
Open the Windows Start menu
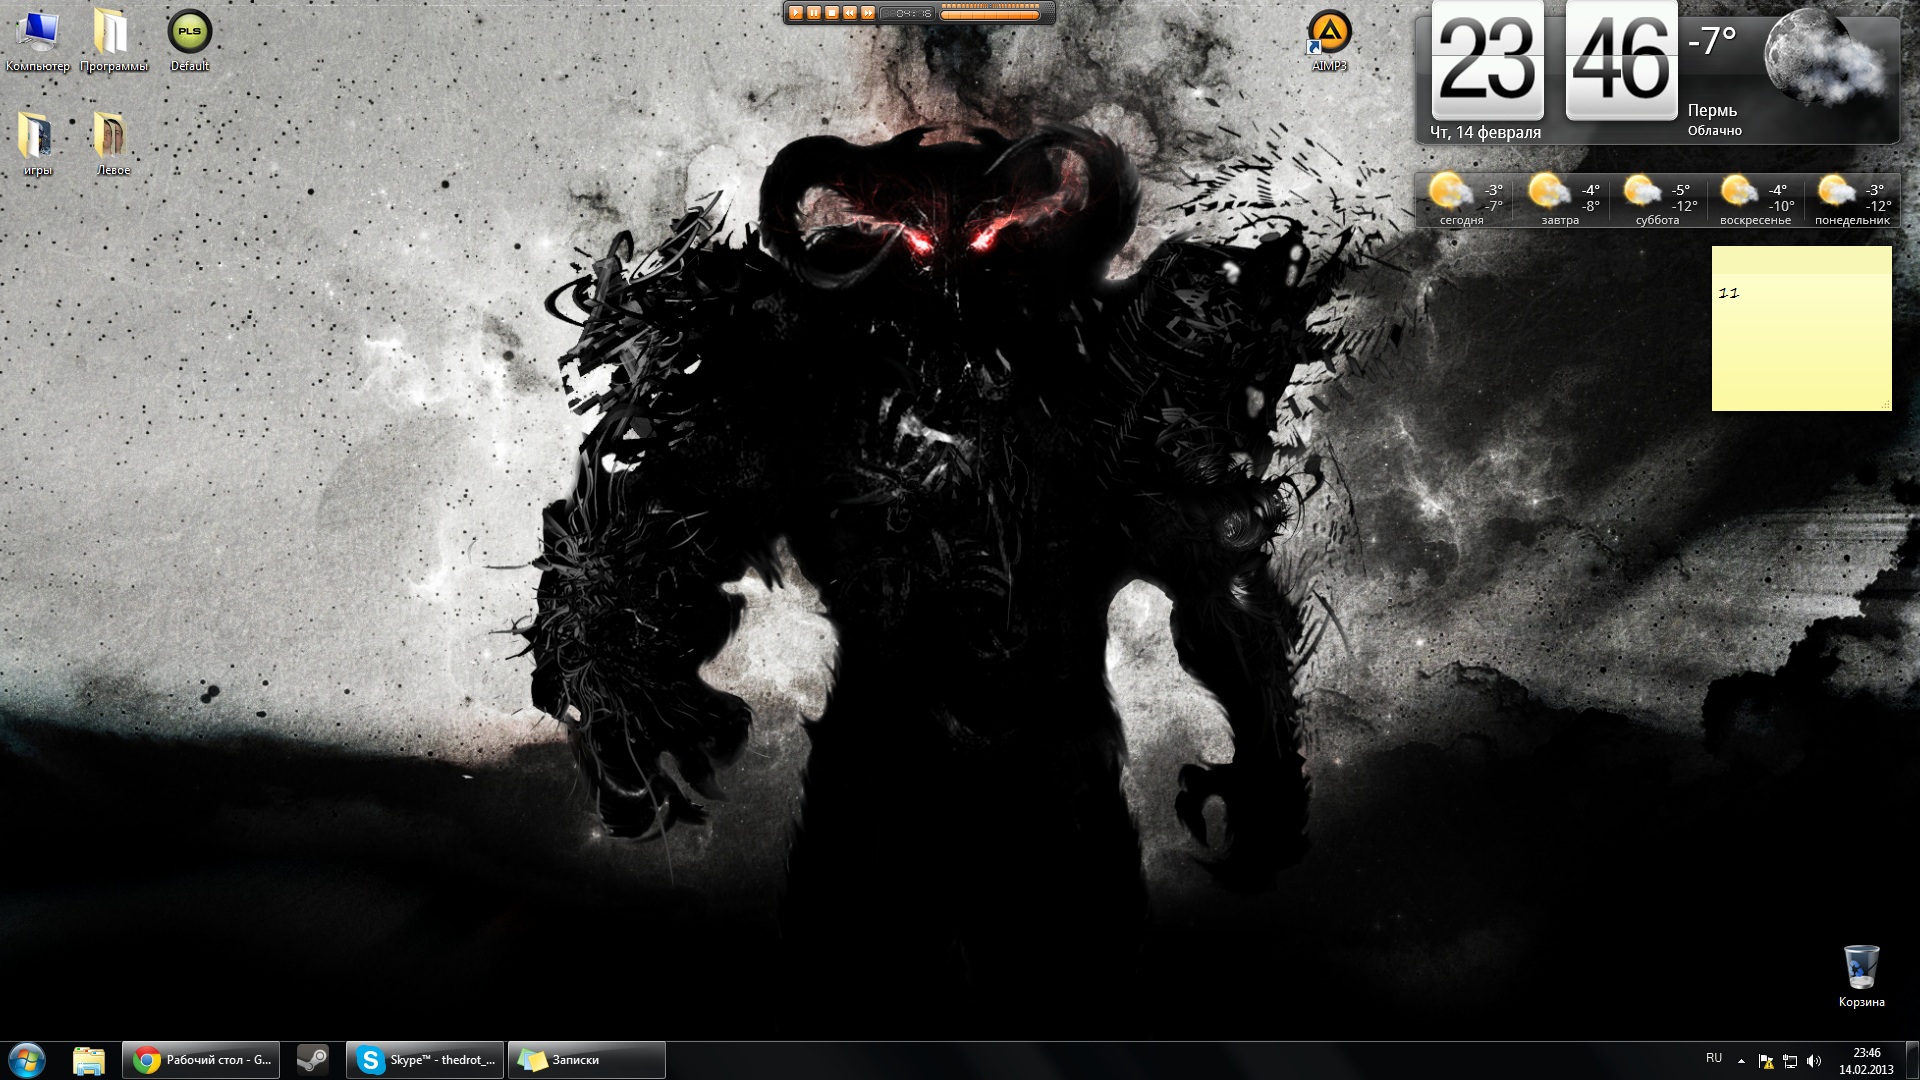click(27, 1060)
